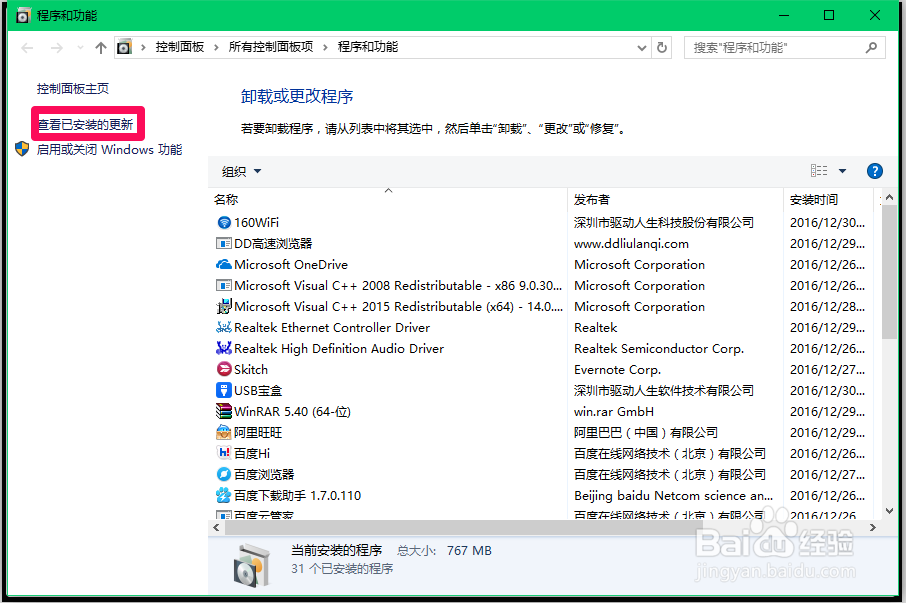Click the forward navigation arrow

[57, 48]
